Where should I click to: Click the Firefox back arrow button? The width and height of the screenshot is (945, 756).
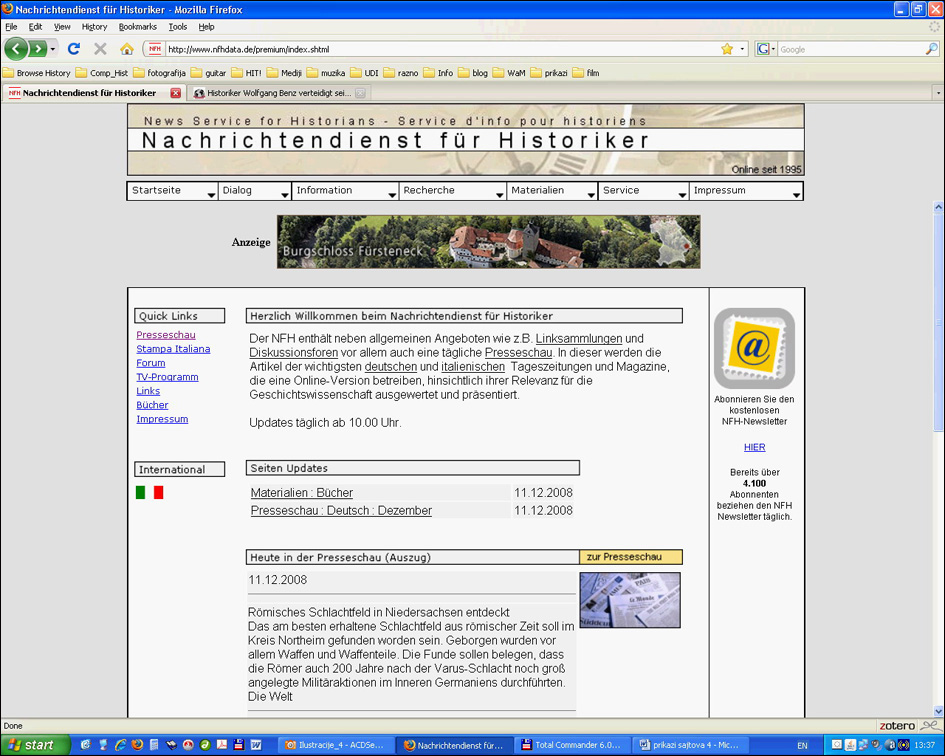point(17,49)
